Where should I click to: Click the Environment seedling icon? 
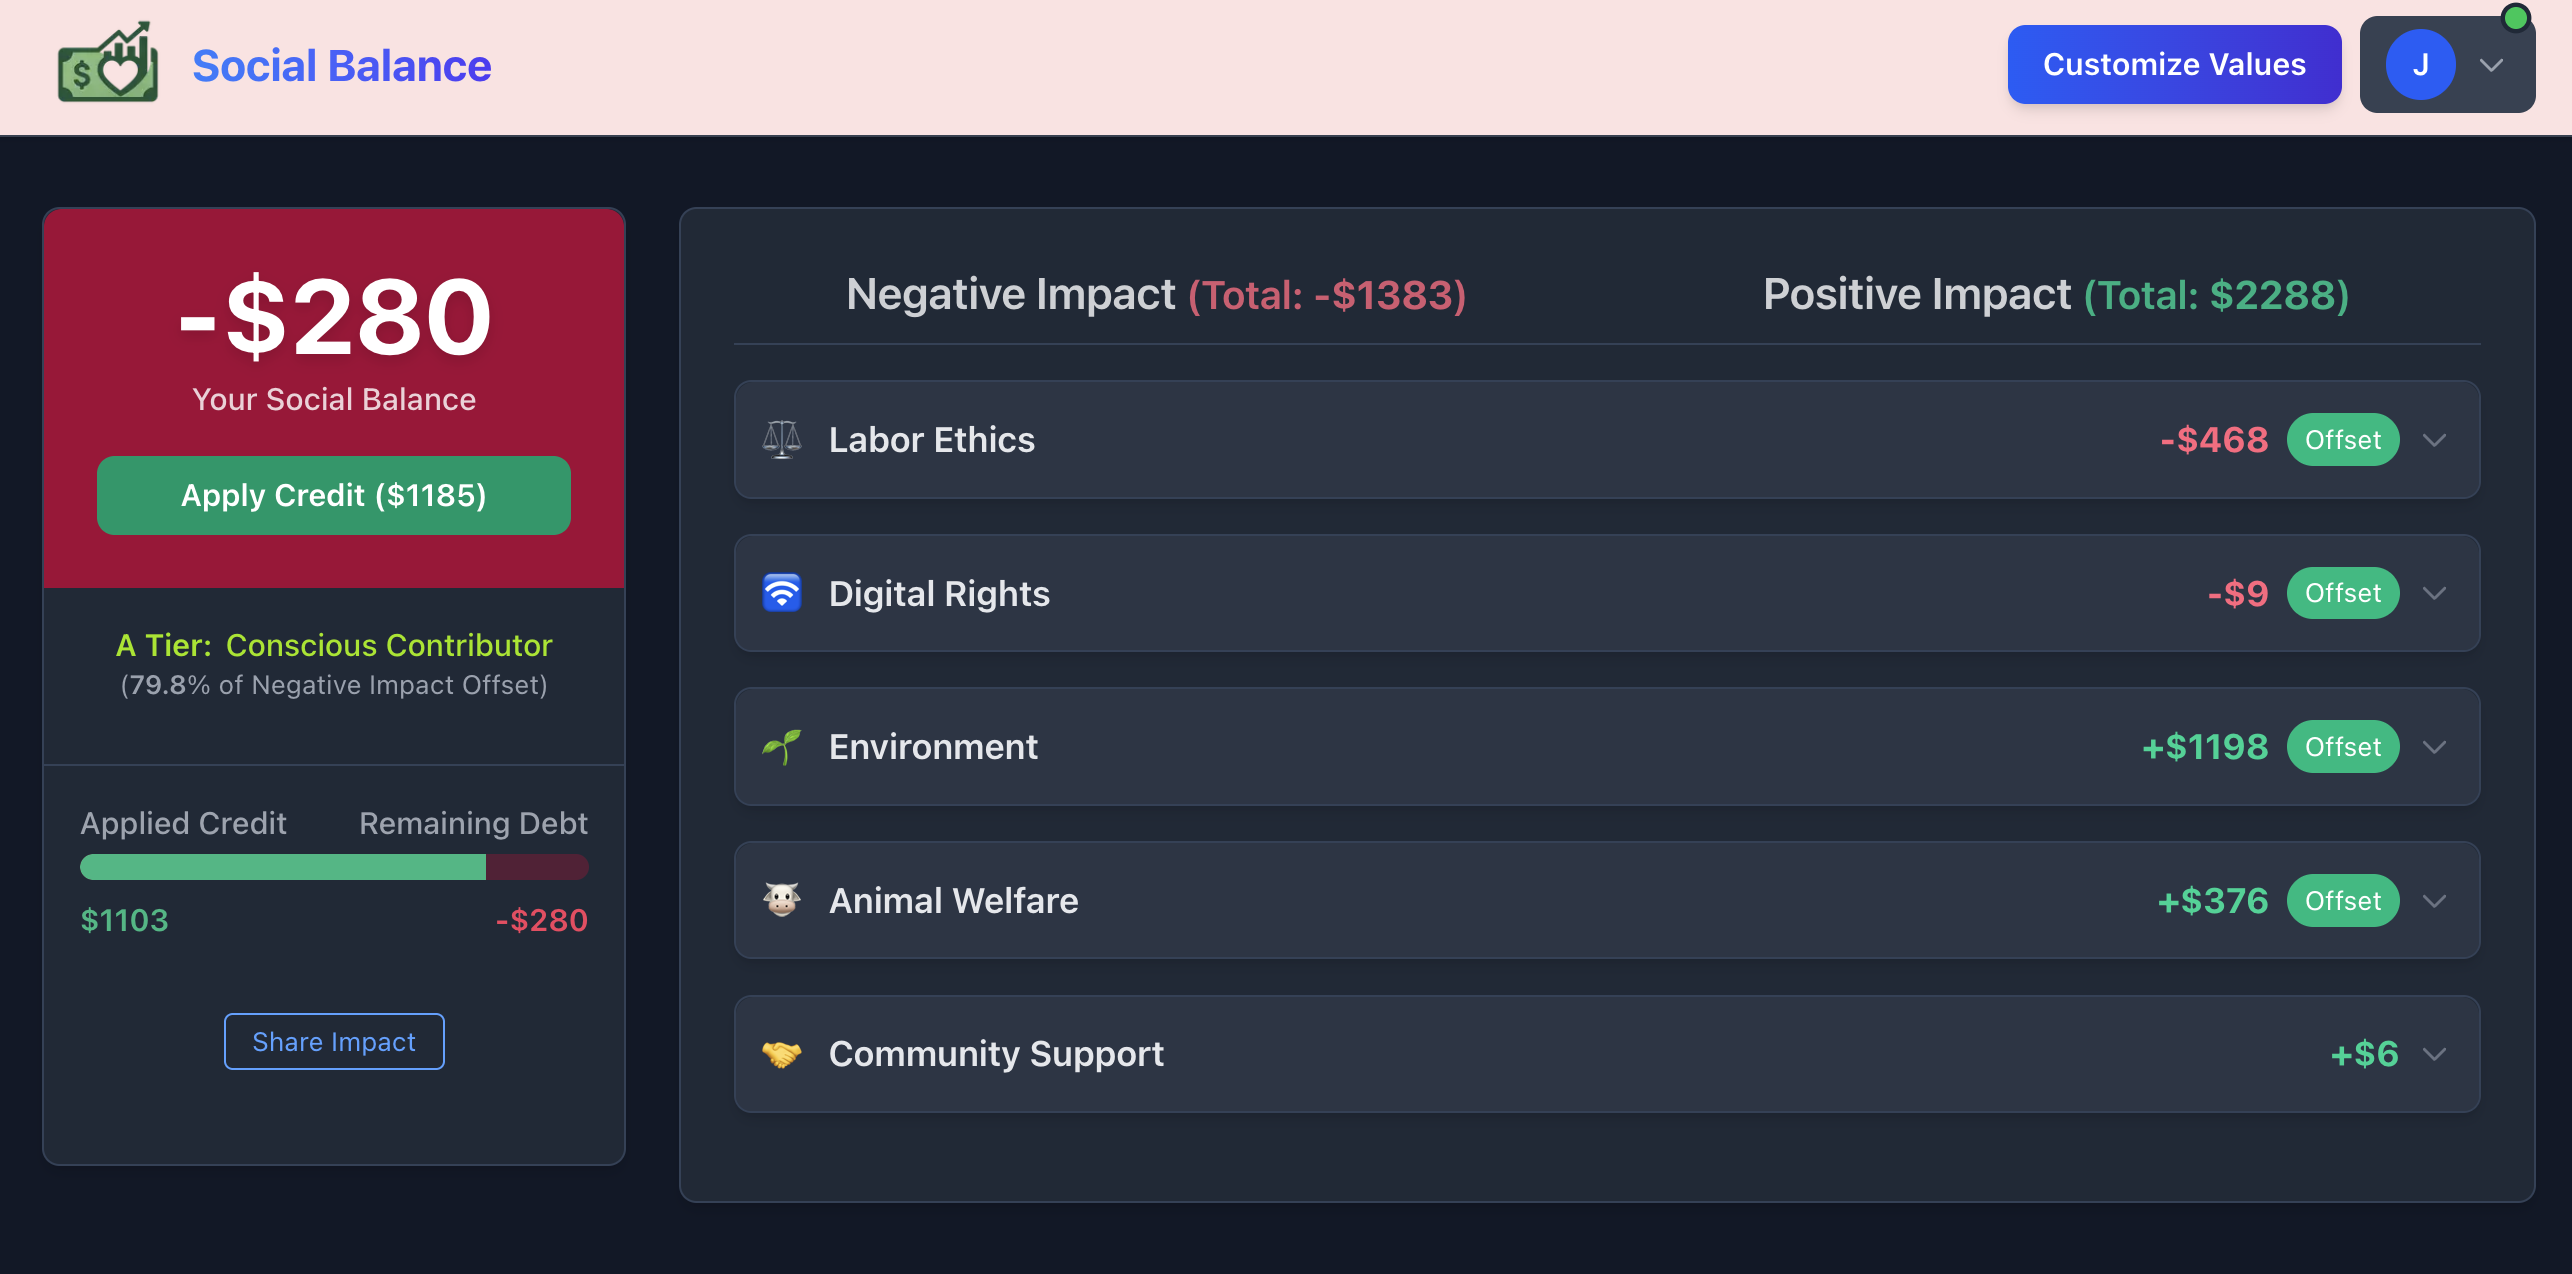click(x=782, y=747)
